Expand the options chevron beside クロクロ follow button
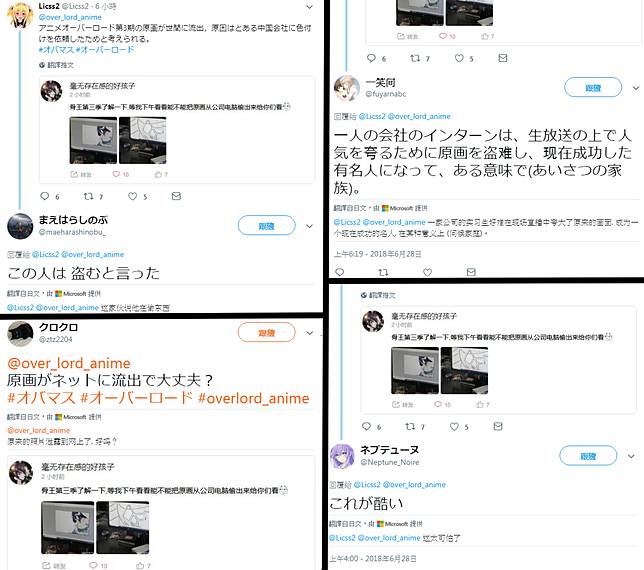 (x=310, y=333)
